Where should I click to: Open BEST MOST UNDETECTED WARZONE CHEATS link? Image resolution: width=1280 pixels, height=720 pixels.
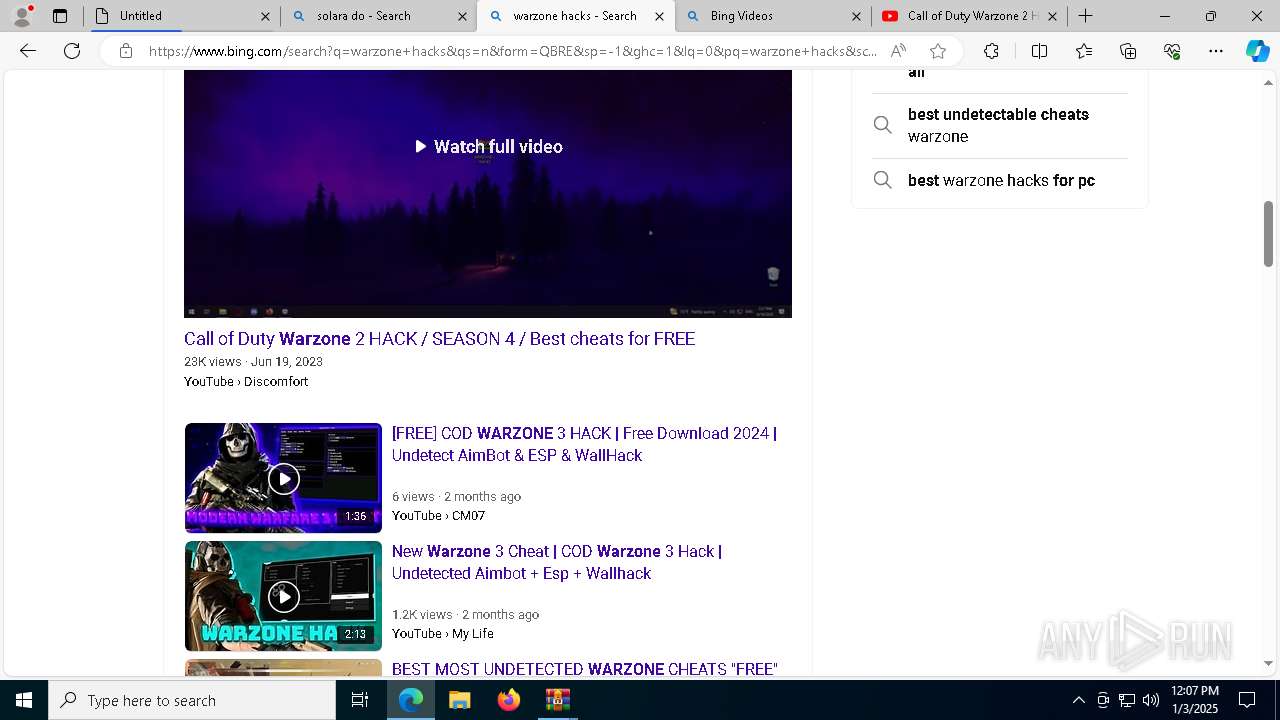[584, 669]
